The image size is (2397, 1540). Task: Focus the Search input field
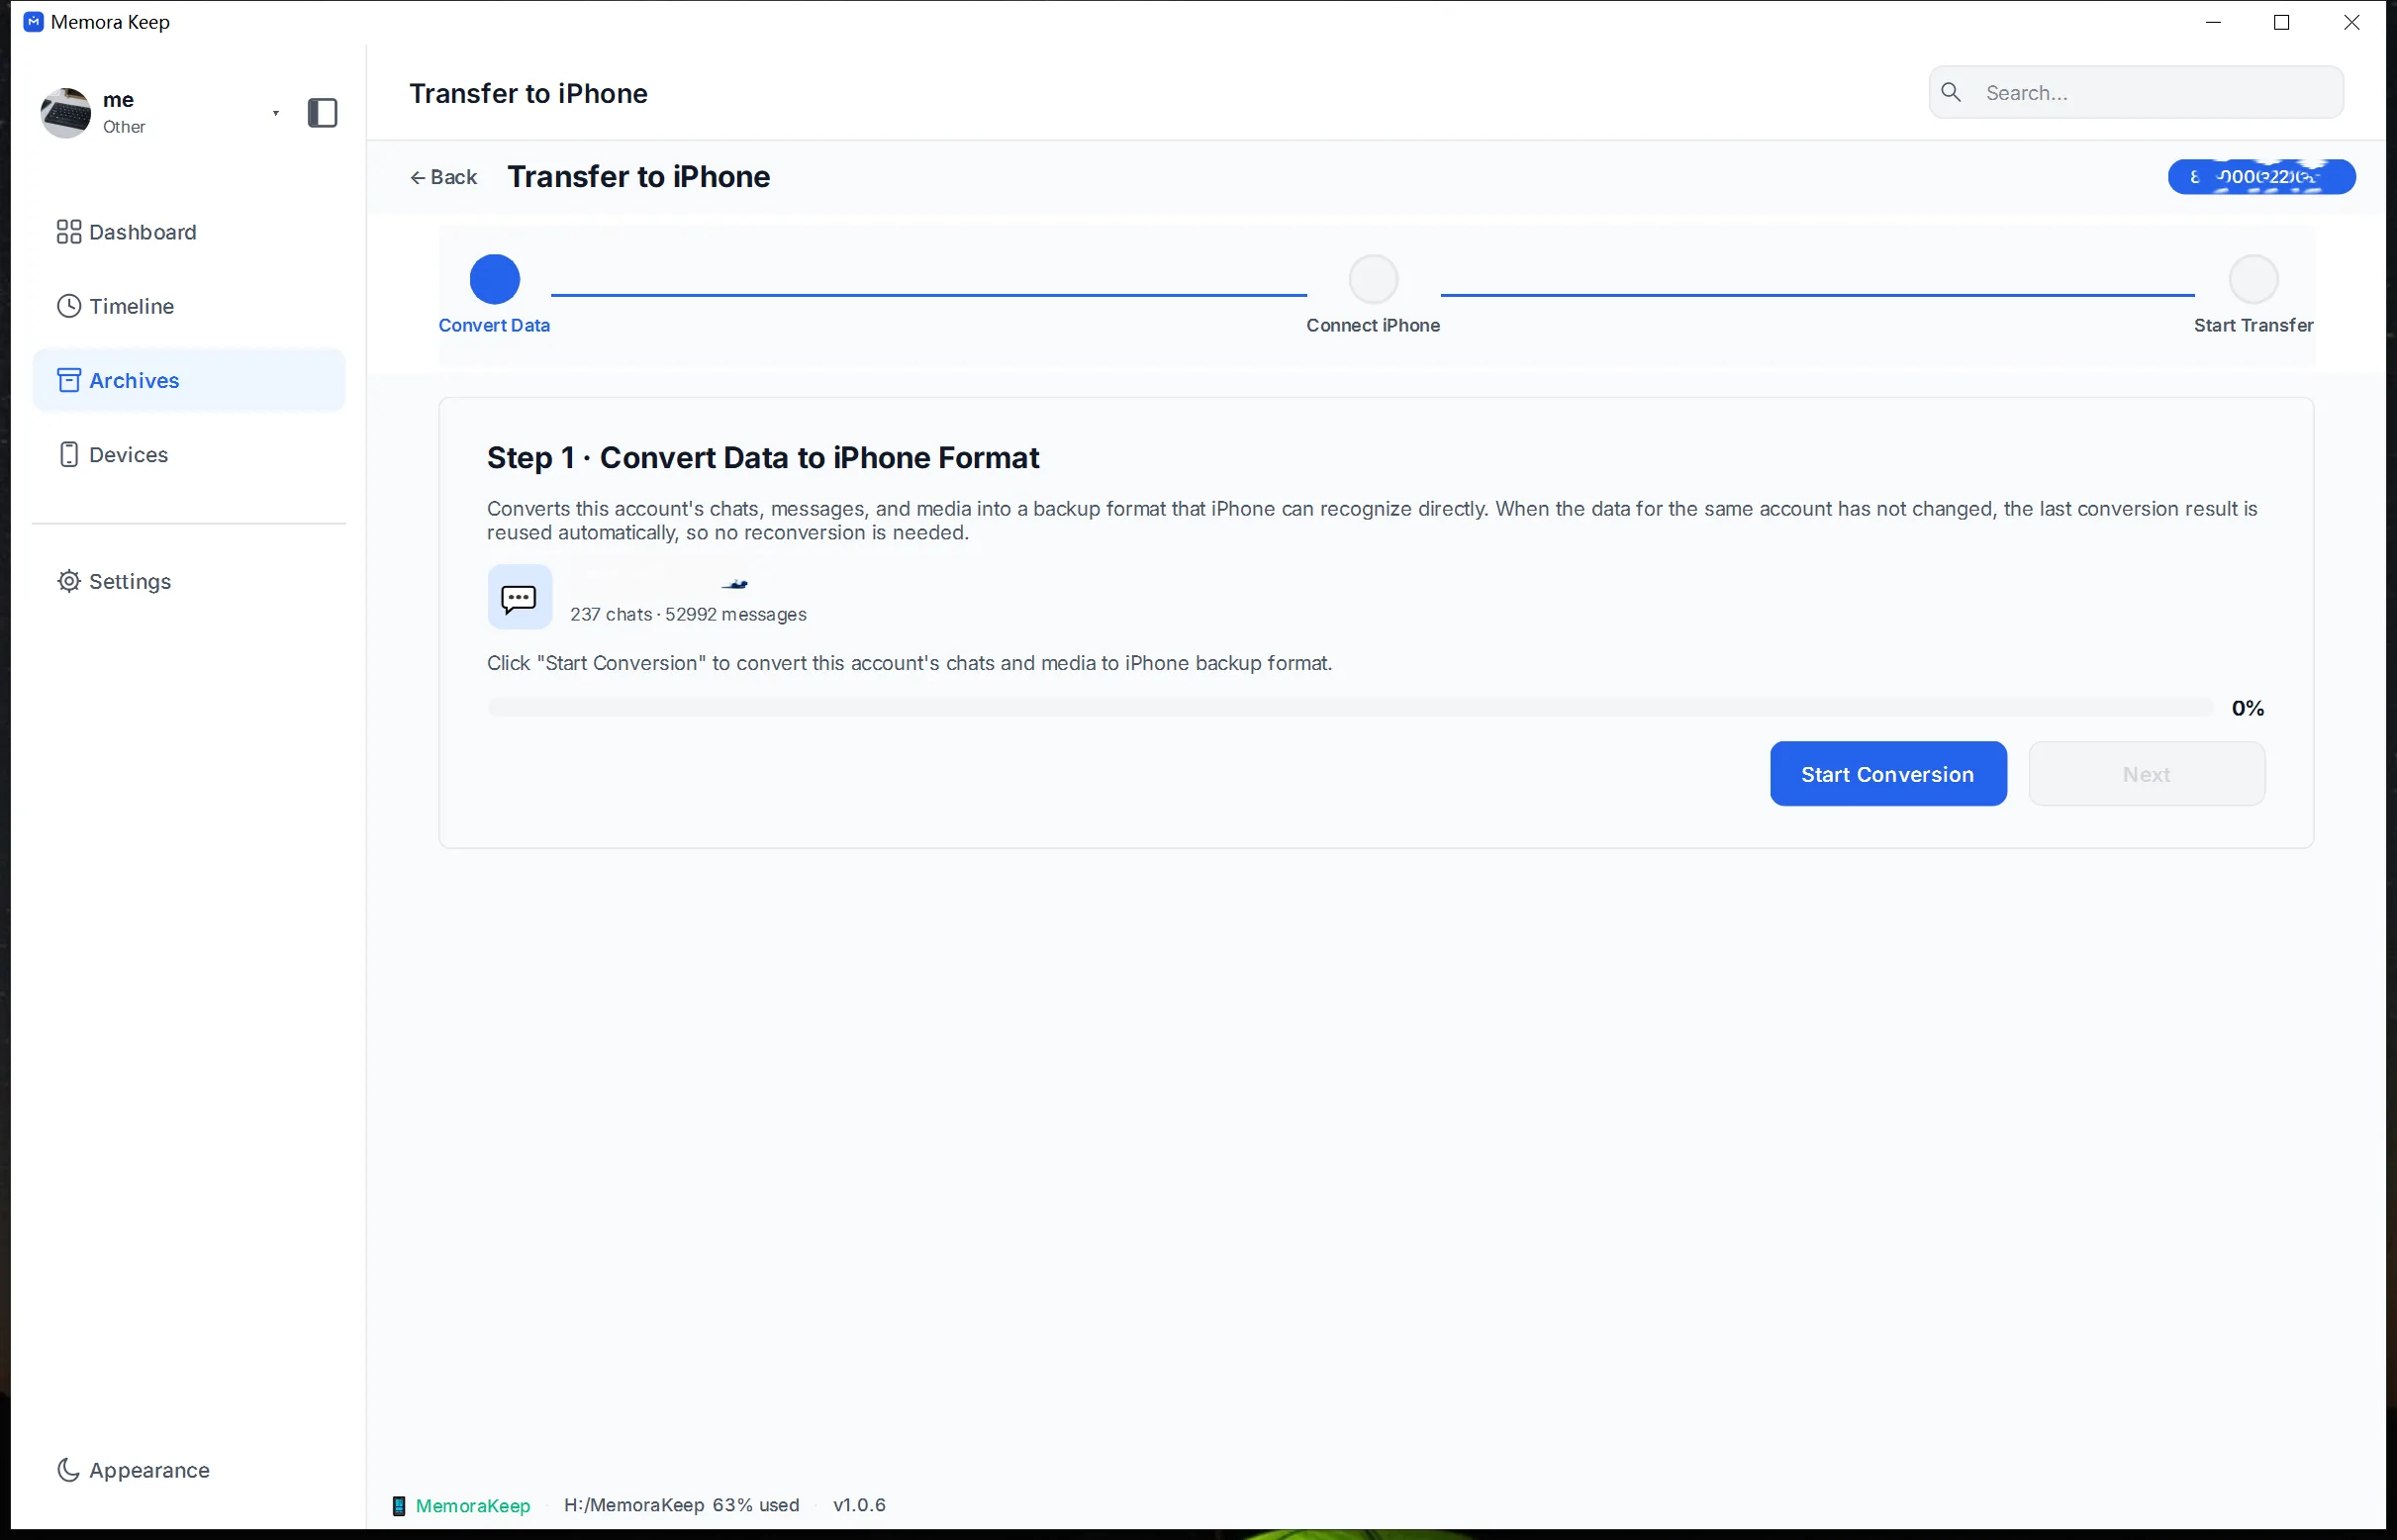click(2136, 92)
